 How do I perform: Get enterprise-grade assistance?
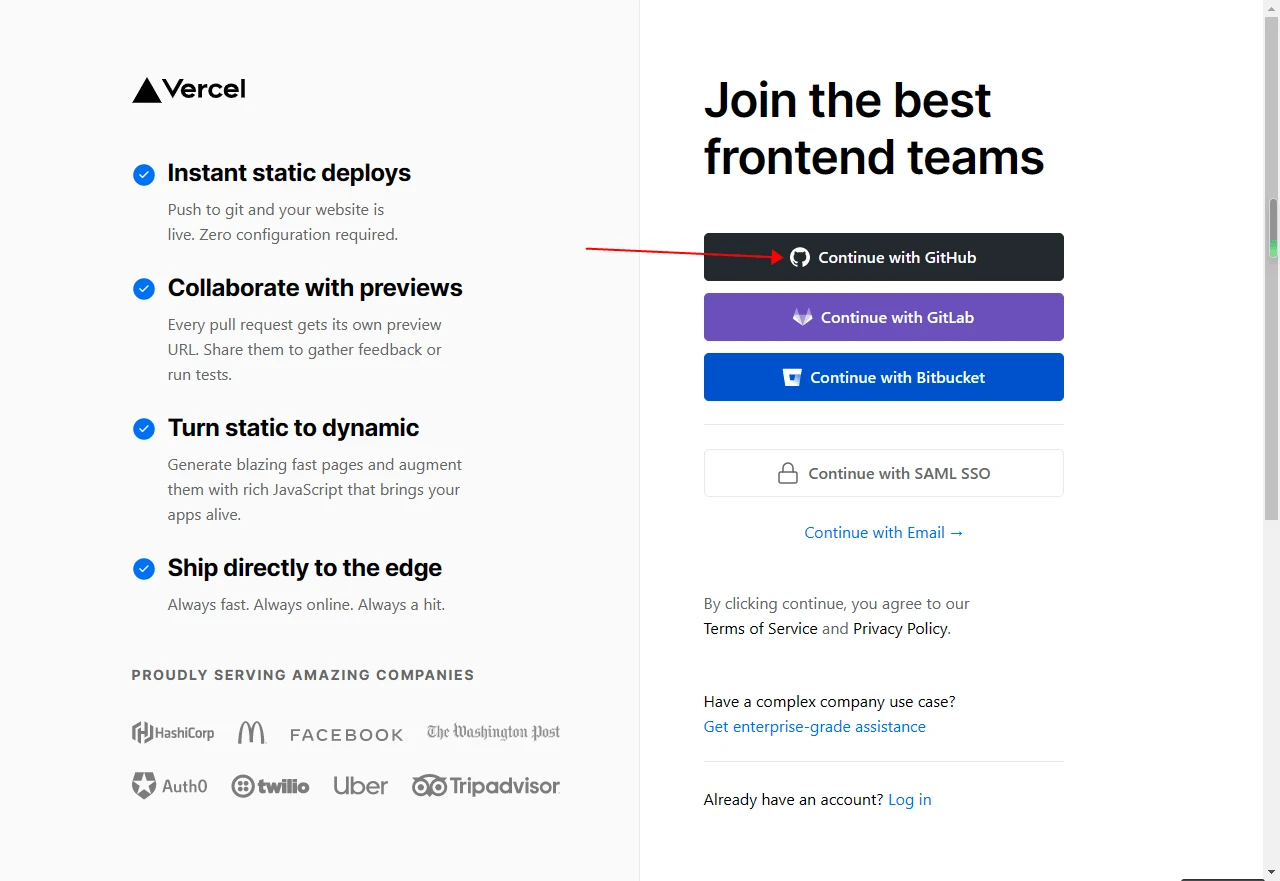click(815, 726)
